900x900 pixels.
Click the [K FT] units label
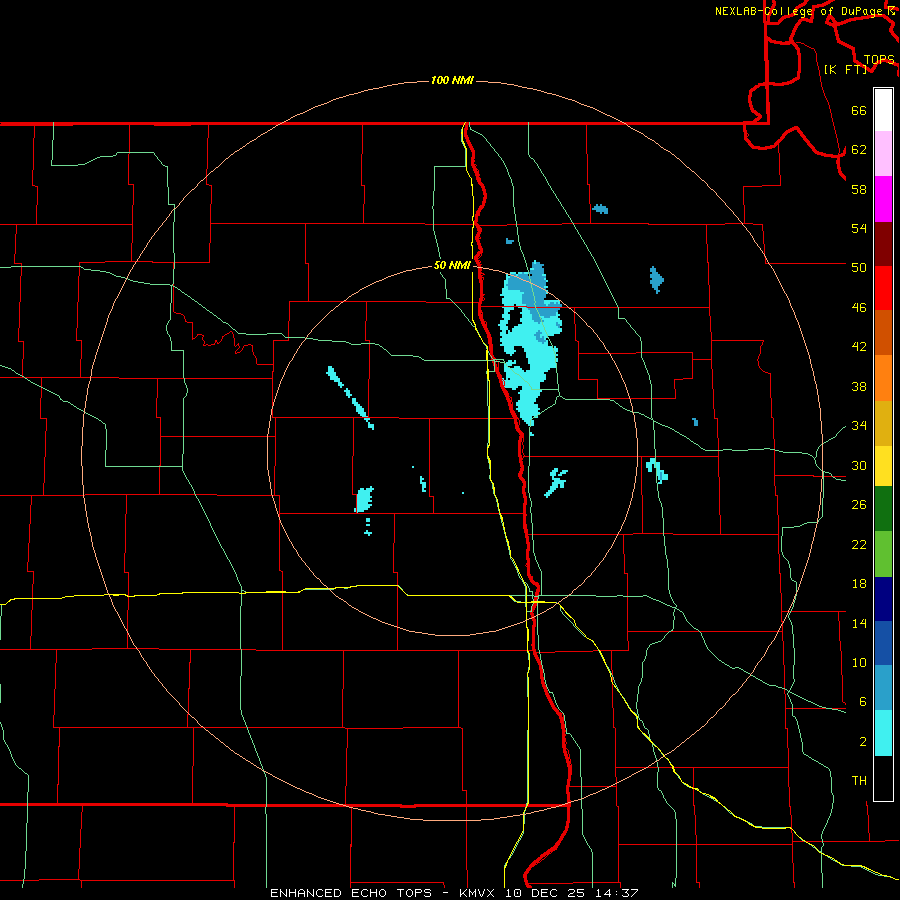coord(845,69)
